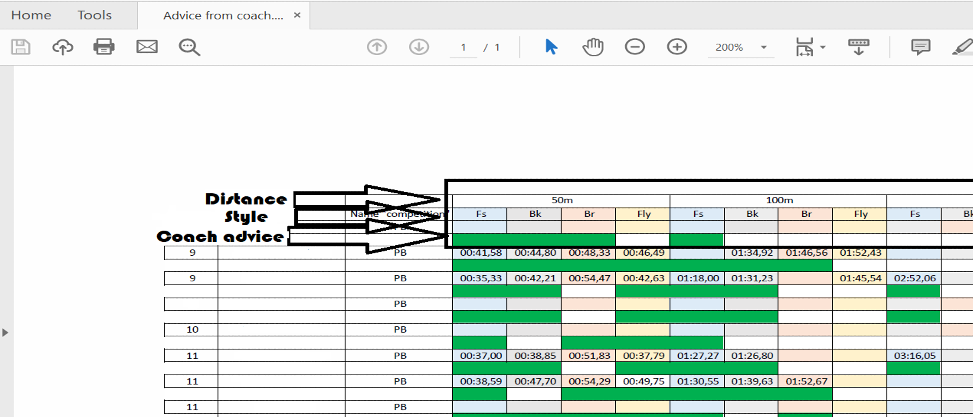This screenshot has height=418, width=974.
Task: Print the document using the printer icon
Action: (104, 47)
